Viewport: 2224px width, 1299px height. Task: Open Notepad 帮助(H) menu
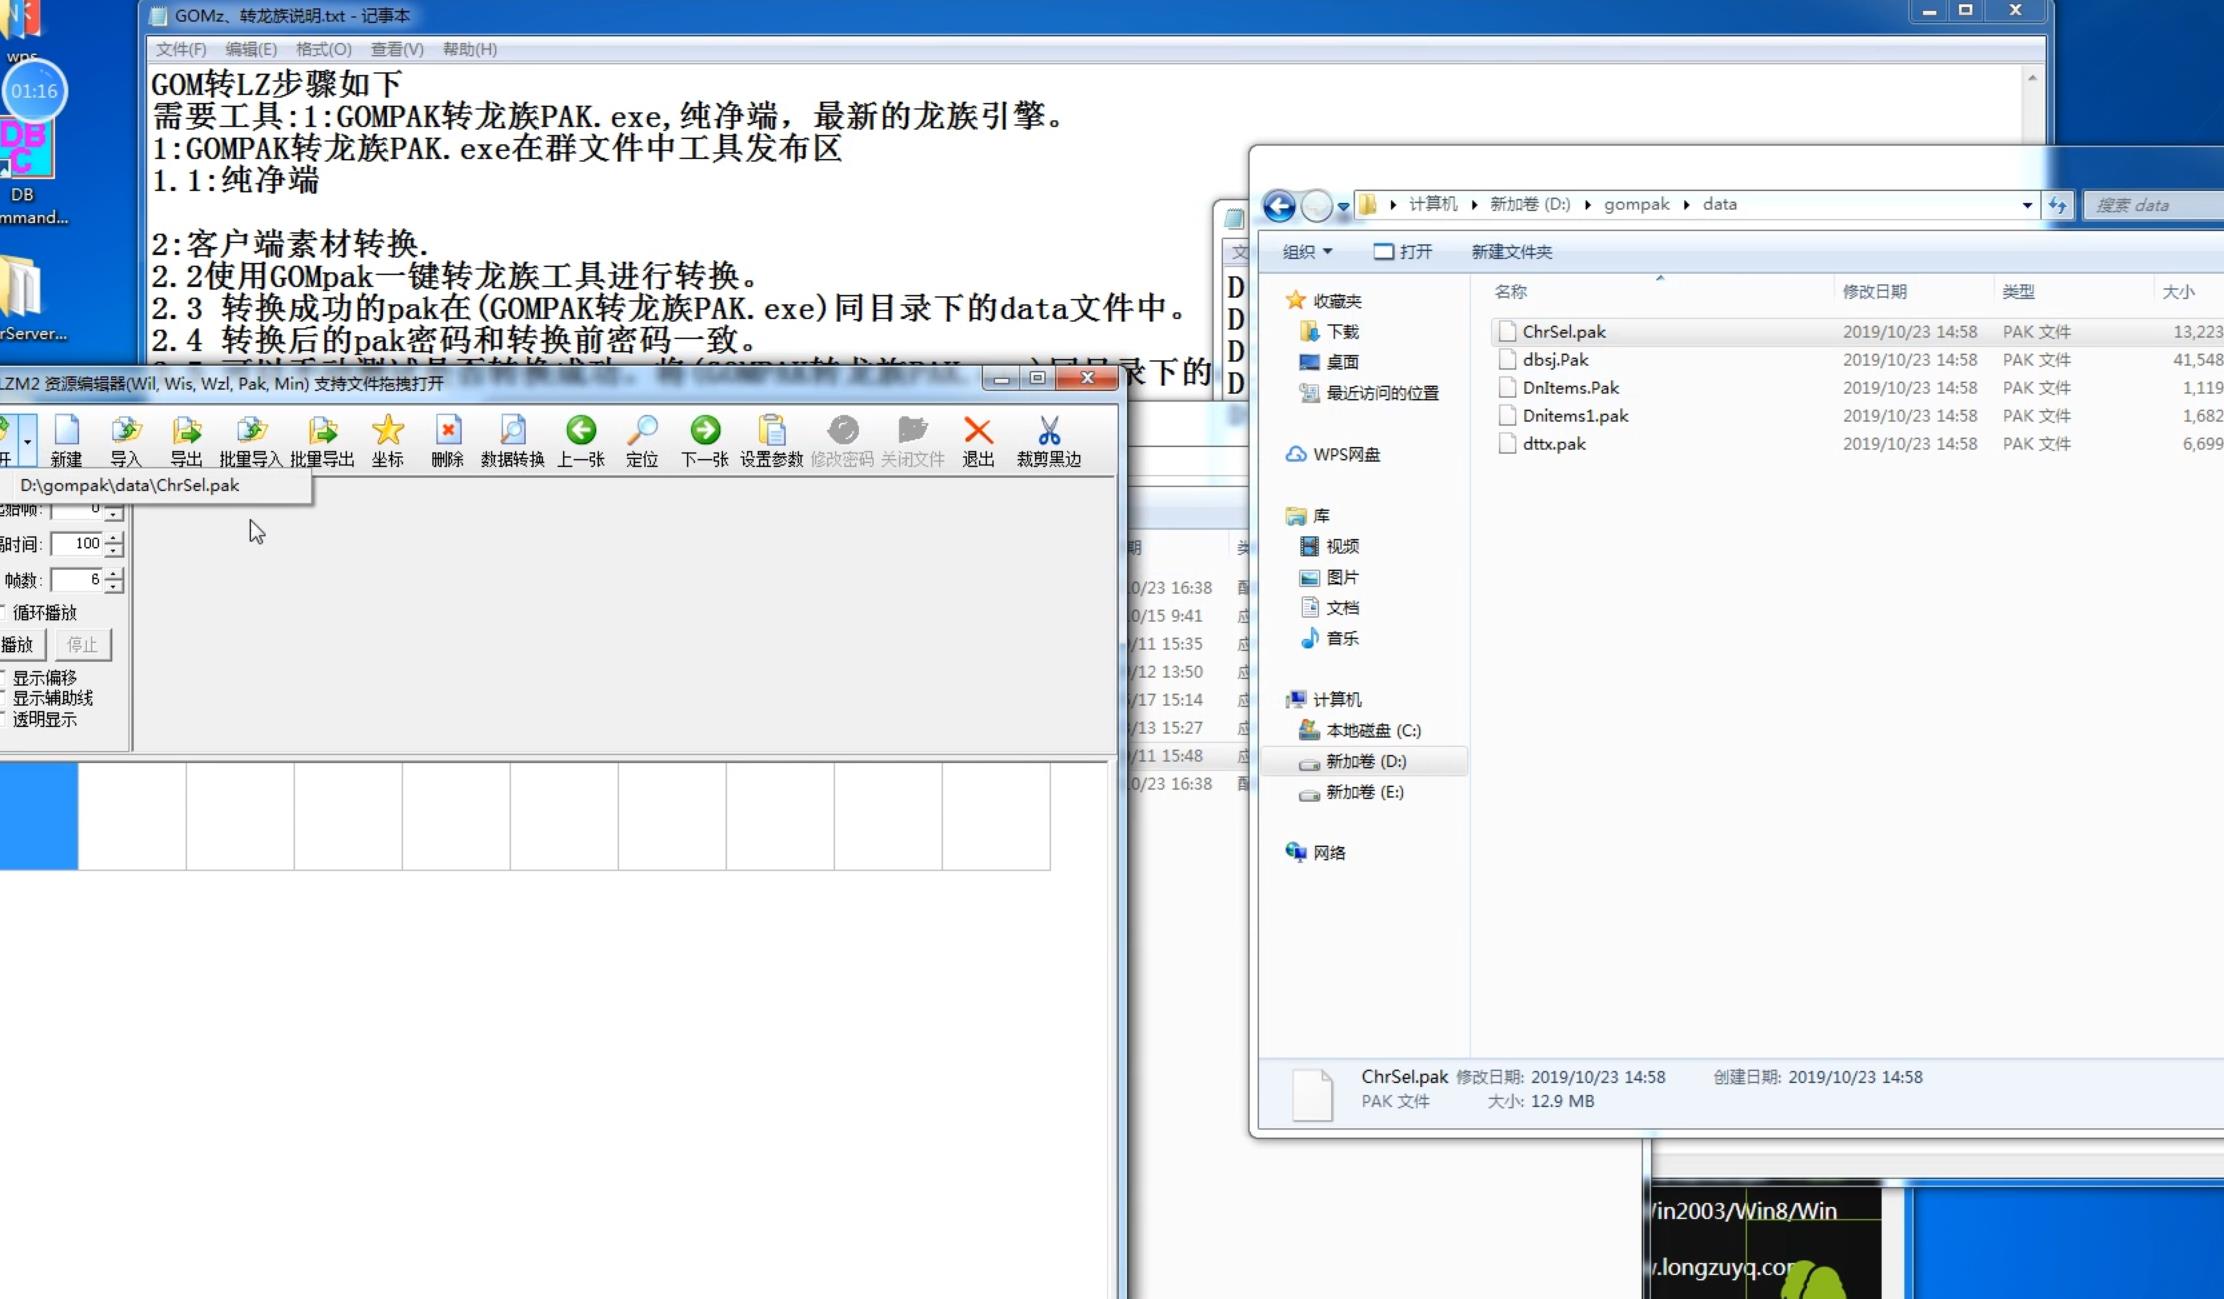tap(469, 49)
